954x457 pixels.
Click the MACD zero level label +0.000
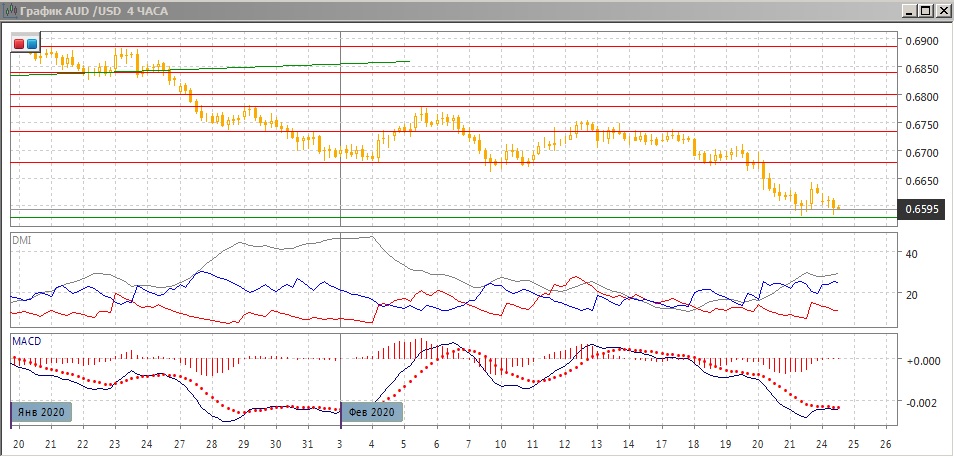pyautogui.click(x=921, y=360)
